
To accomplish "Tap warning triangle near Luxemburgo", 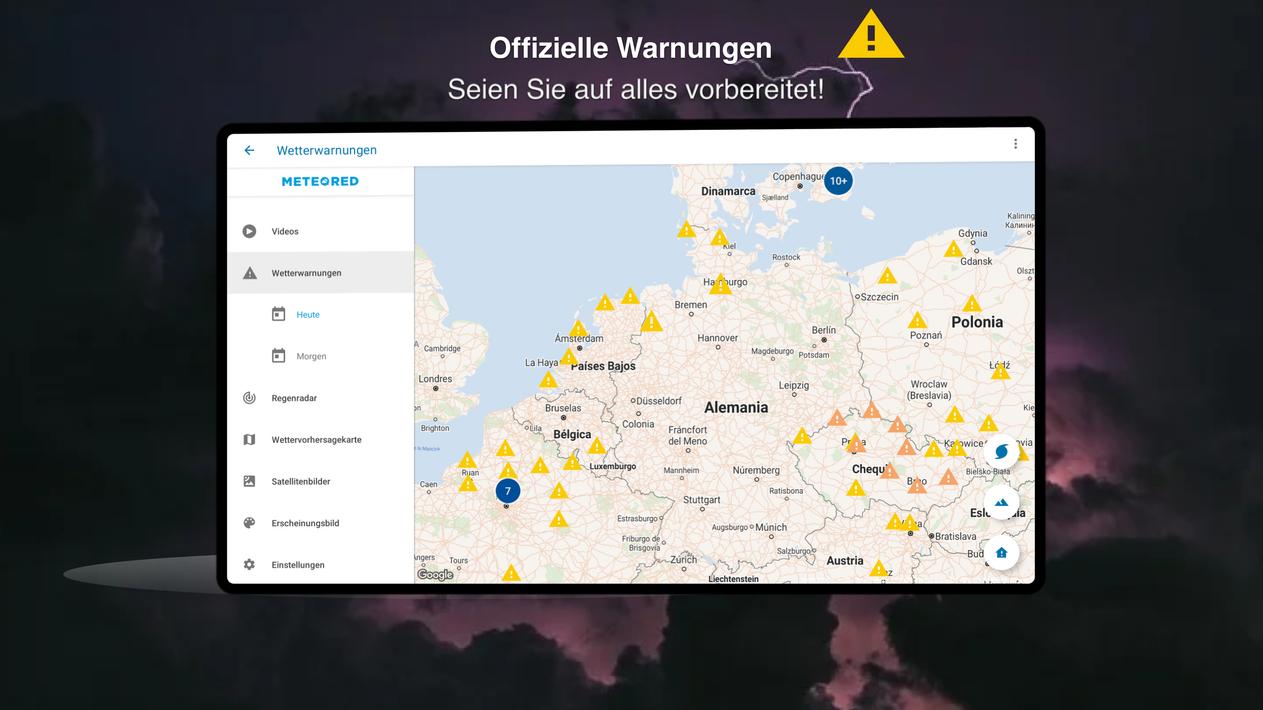I will 596,446.
